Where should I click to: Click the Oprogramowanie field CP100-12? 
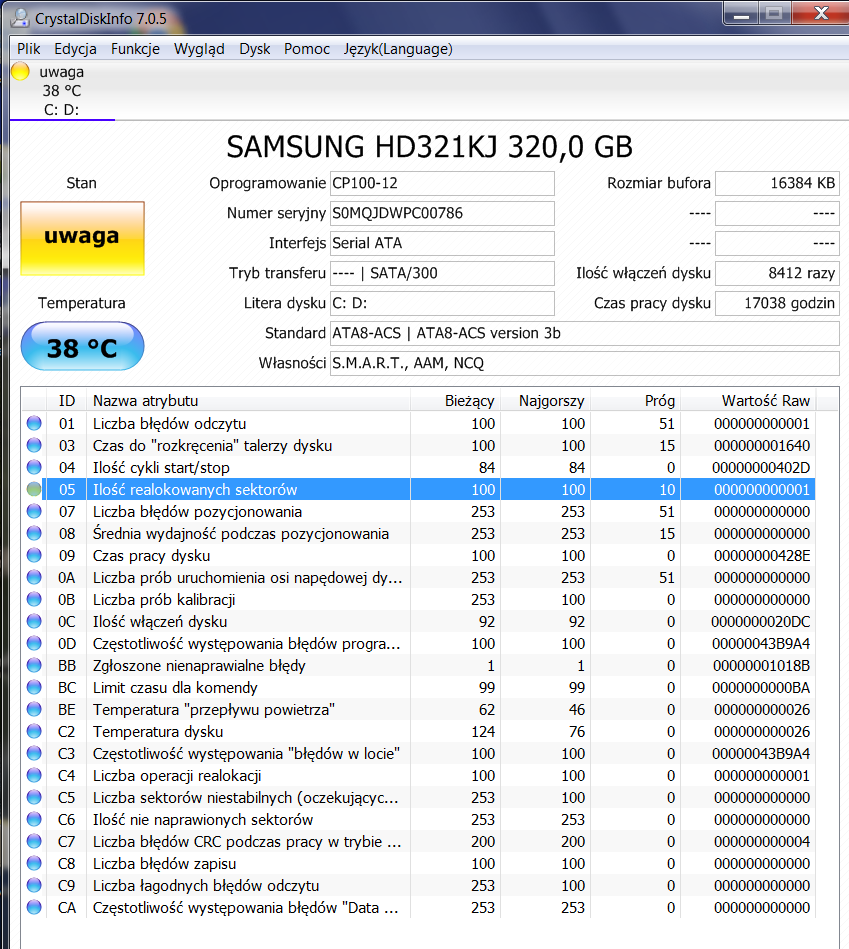coord(442,183)
